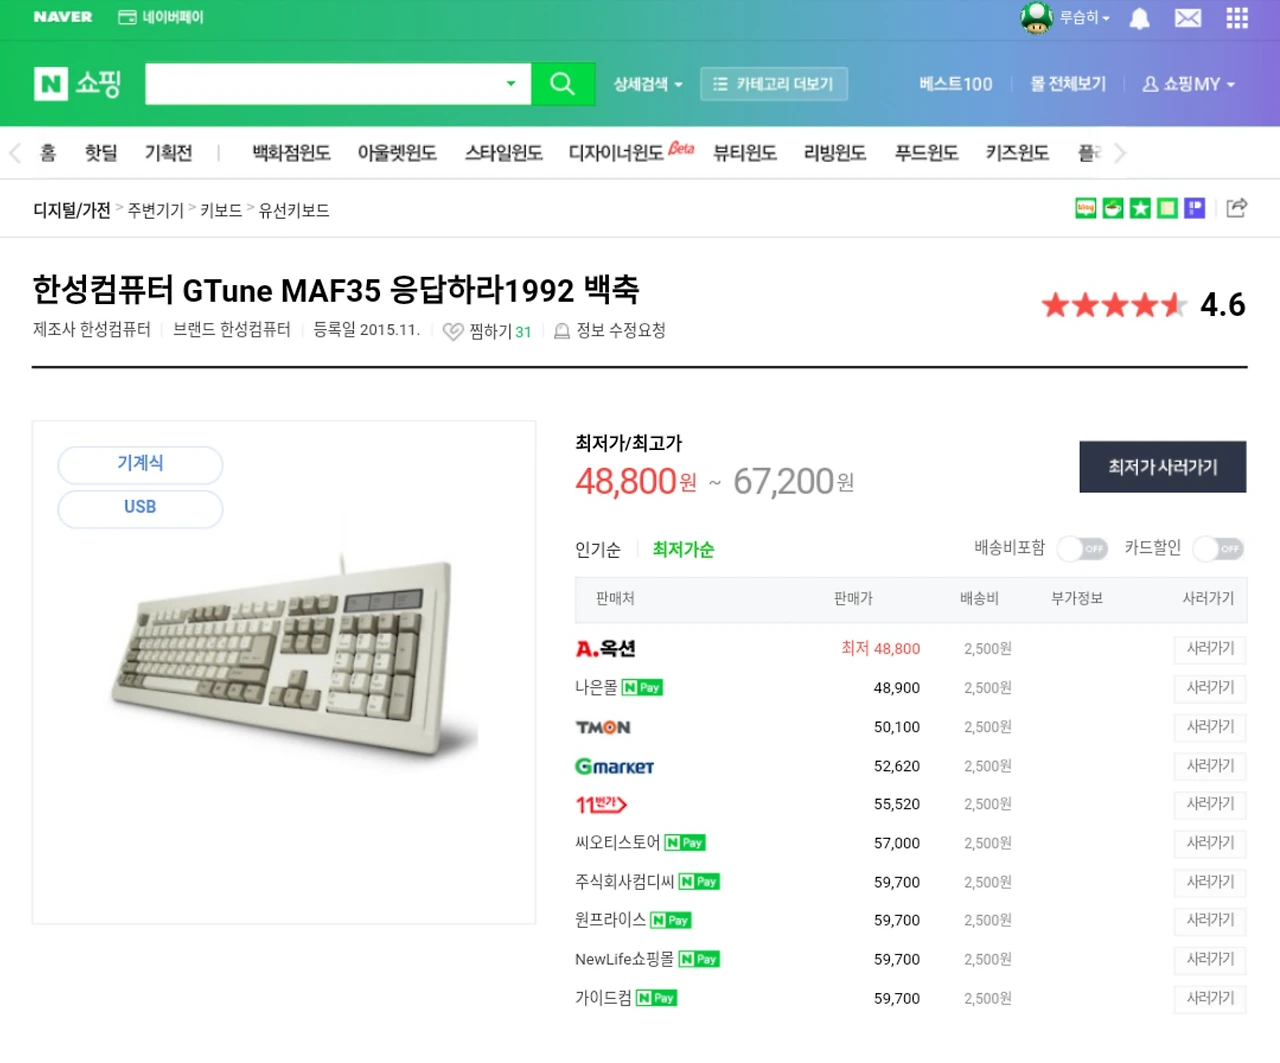
Task: Click the mushroom profile avatar
Action: coord(1036,18)
